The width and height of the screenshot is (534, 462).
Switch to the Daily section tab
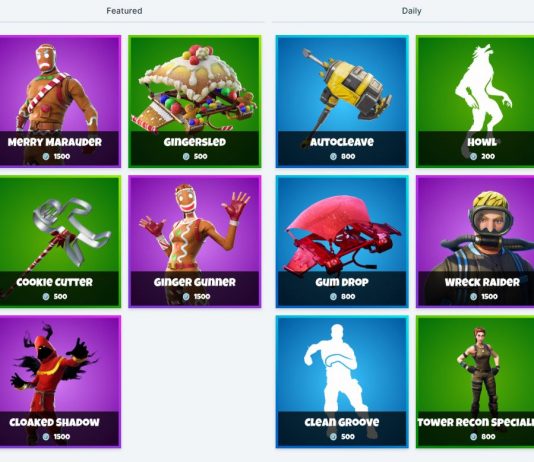coord(411,11)
